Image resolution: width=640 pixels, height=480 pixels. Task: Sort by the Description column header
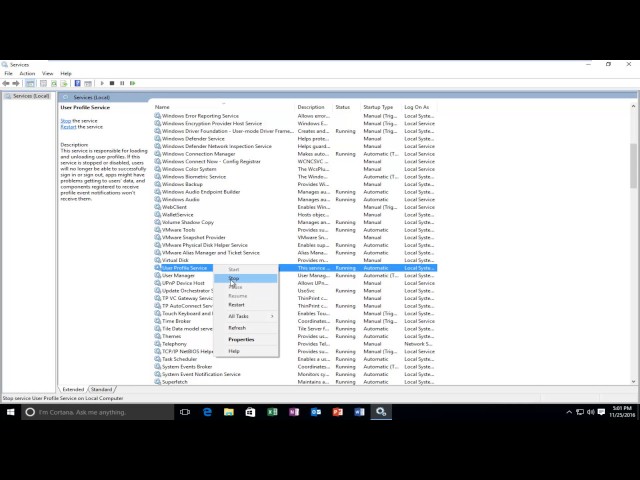point(313,107)
